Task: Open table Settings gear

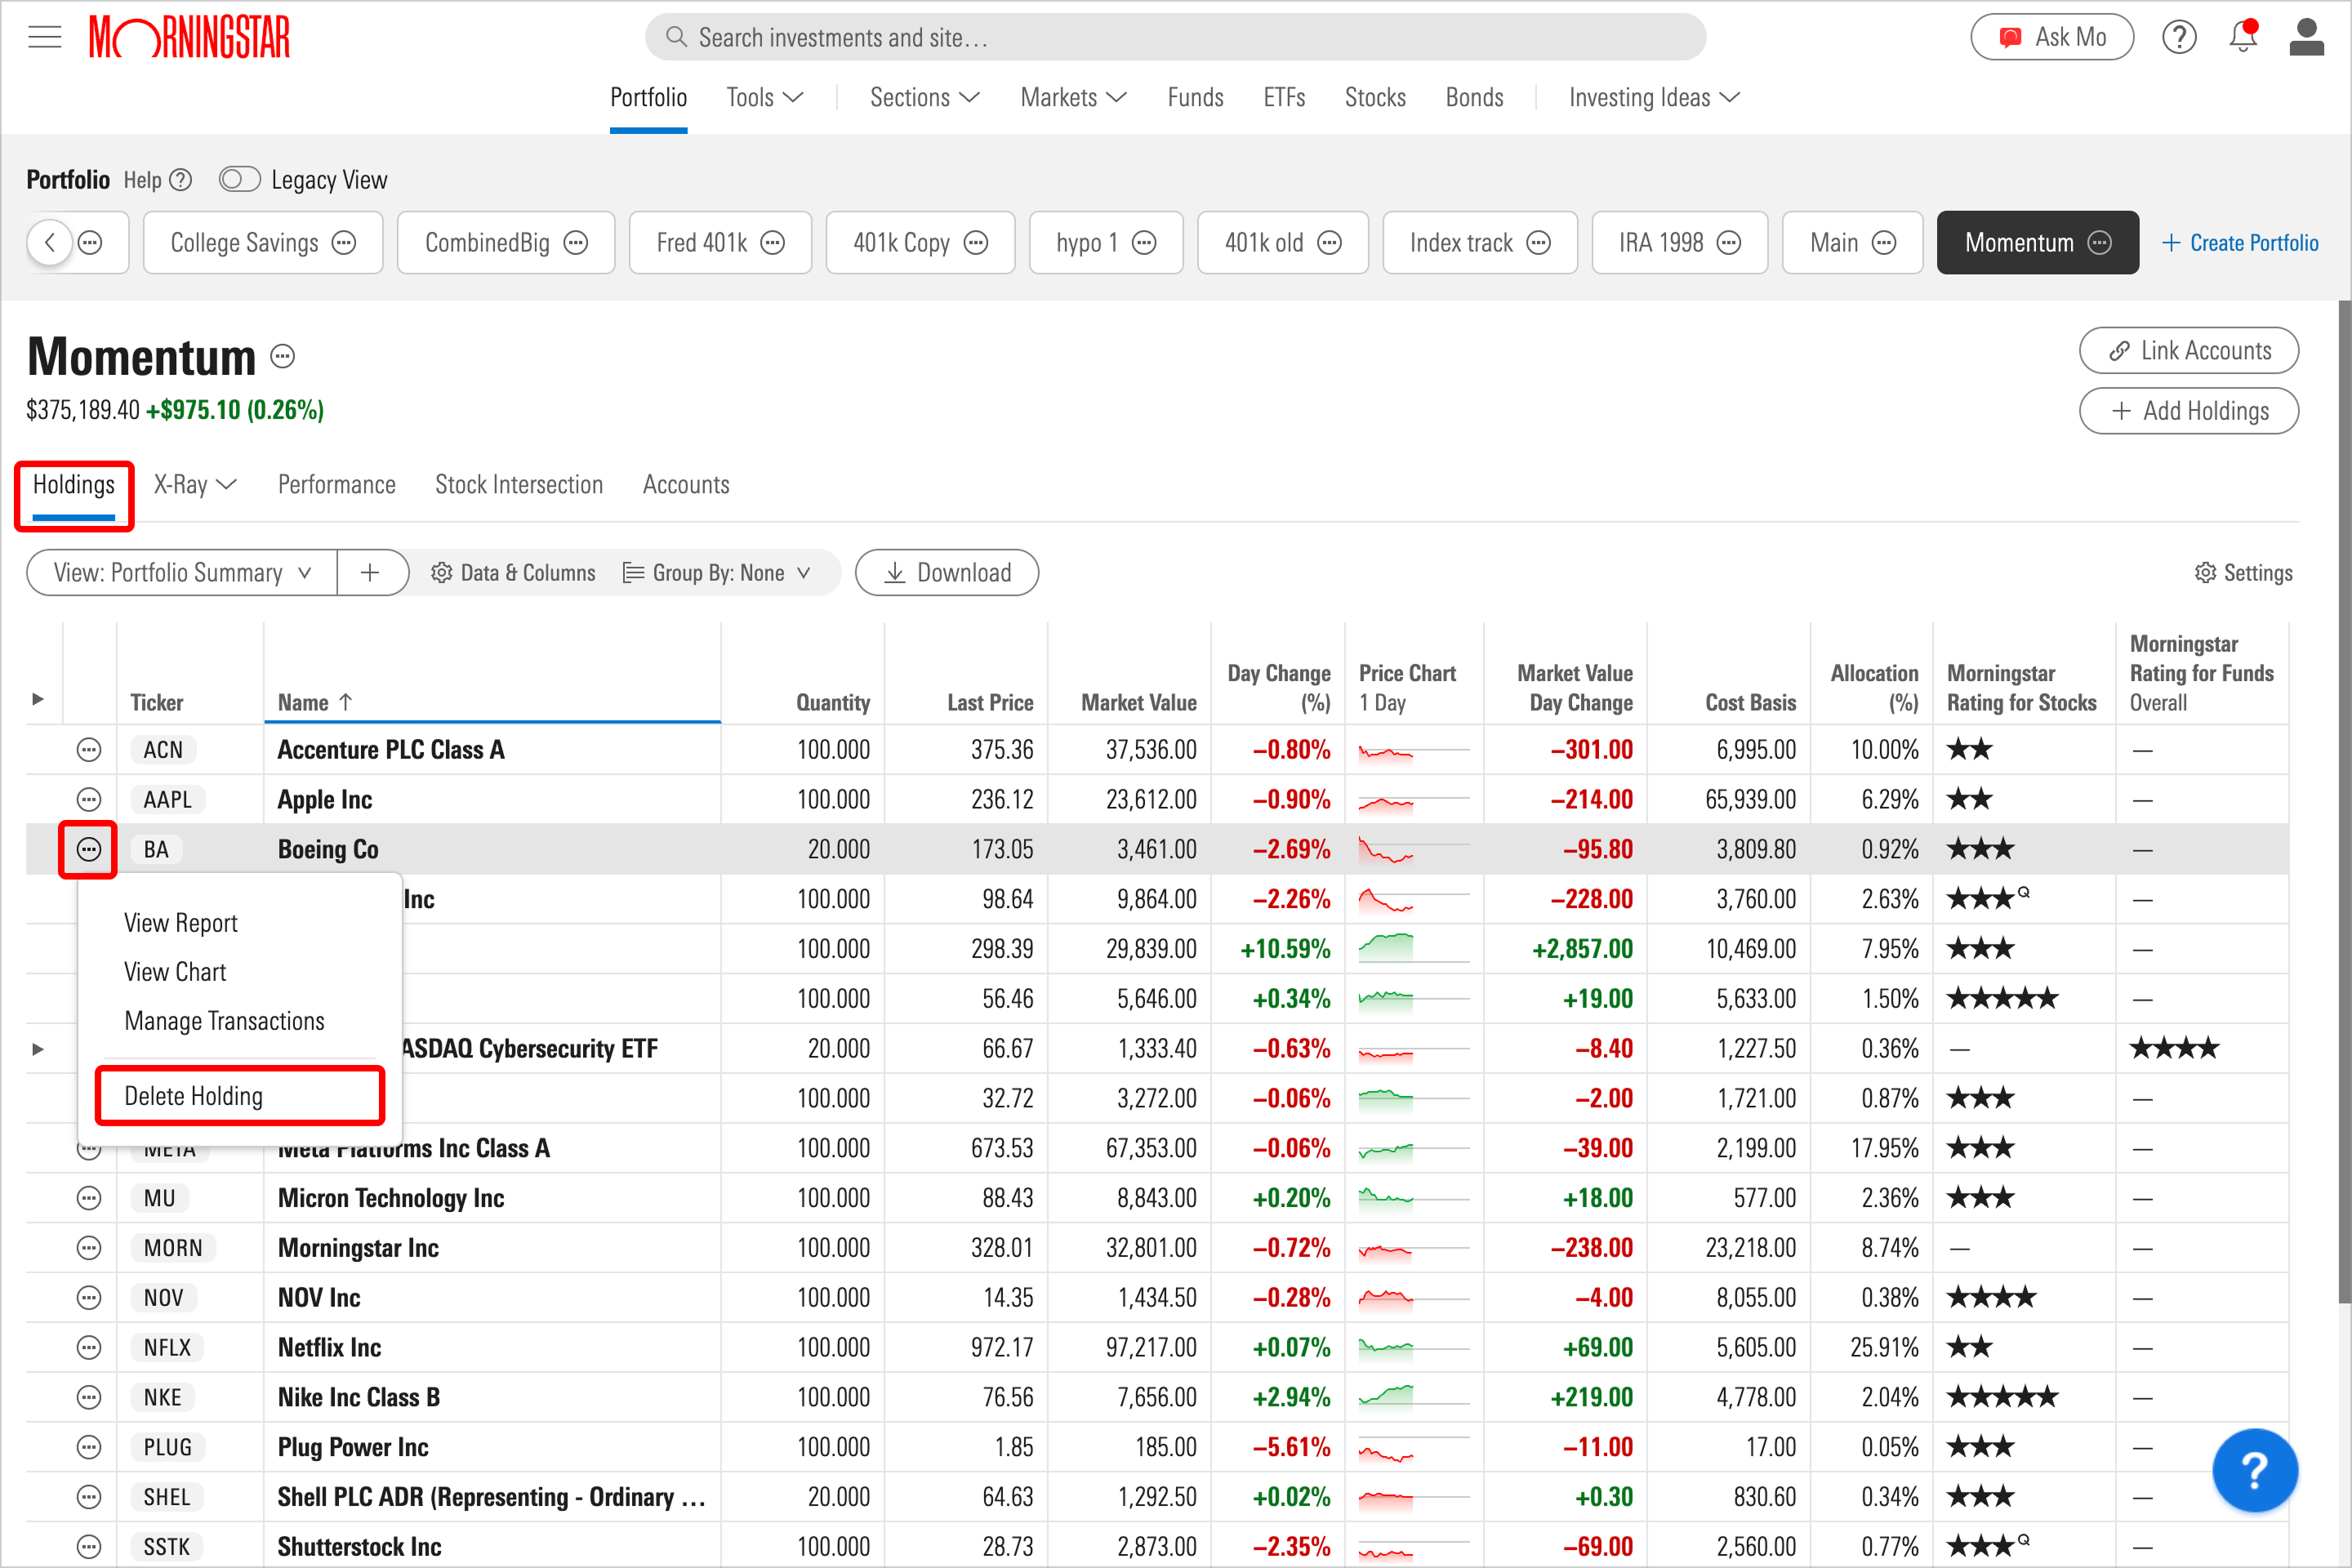Action: click(x=2243, y=573)
